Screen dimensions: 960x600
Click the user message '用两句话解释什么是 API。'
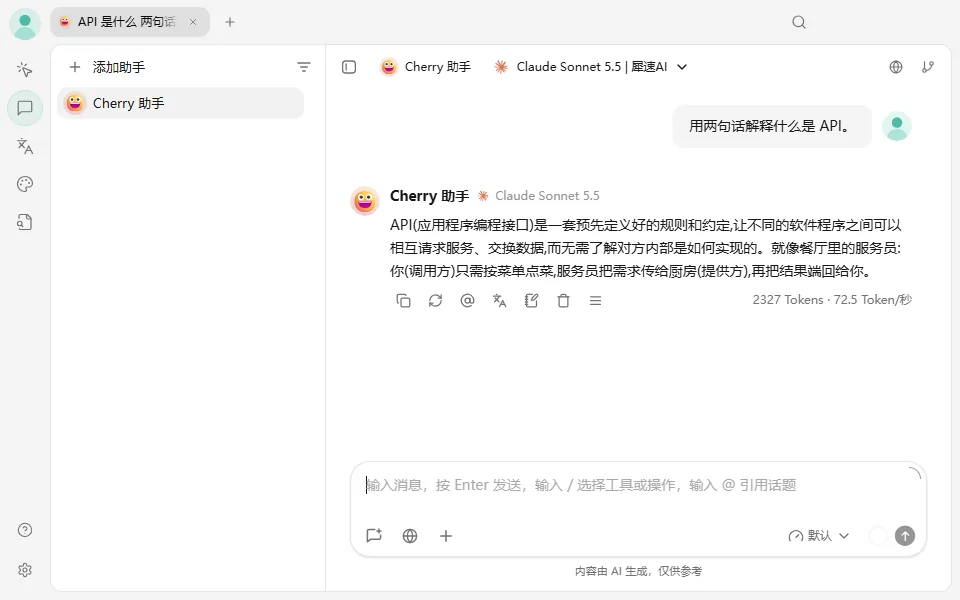771,126
